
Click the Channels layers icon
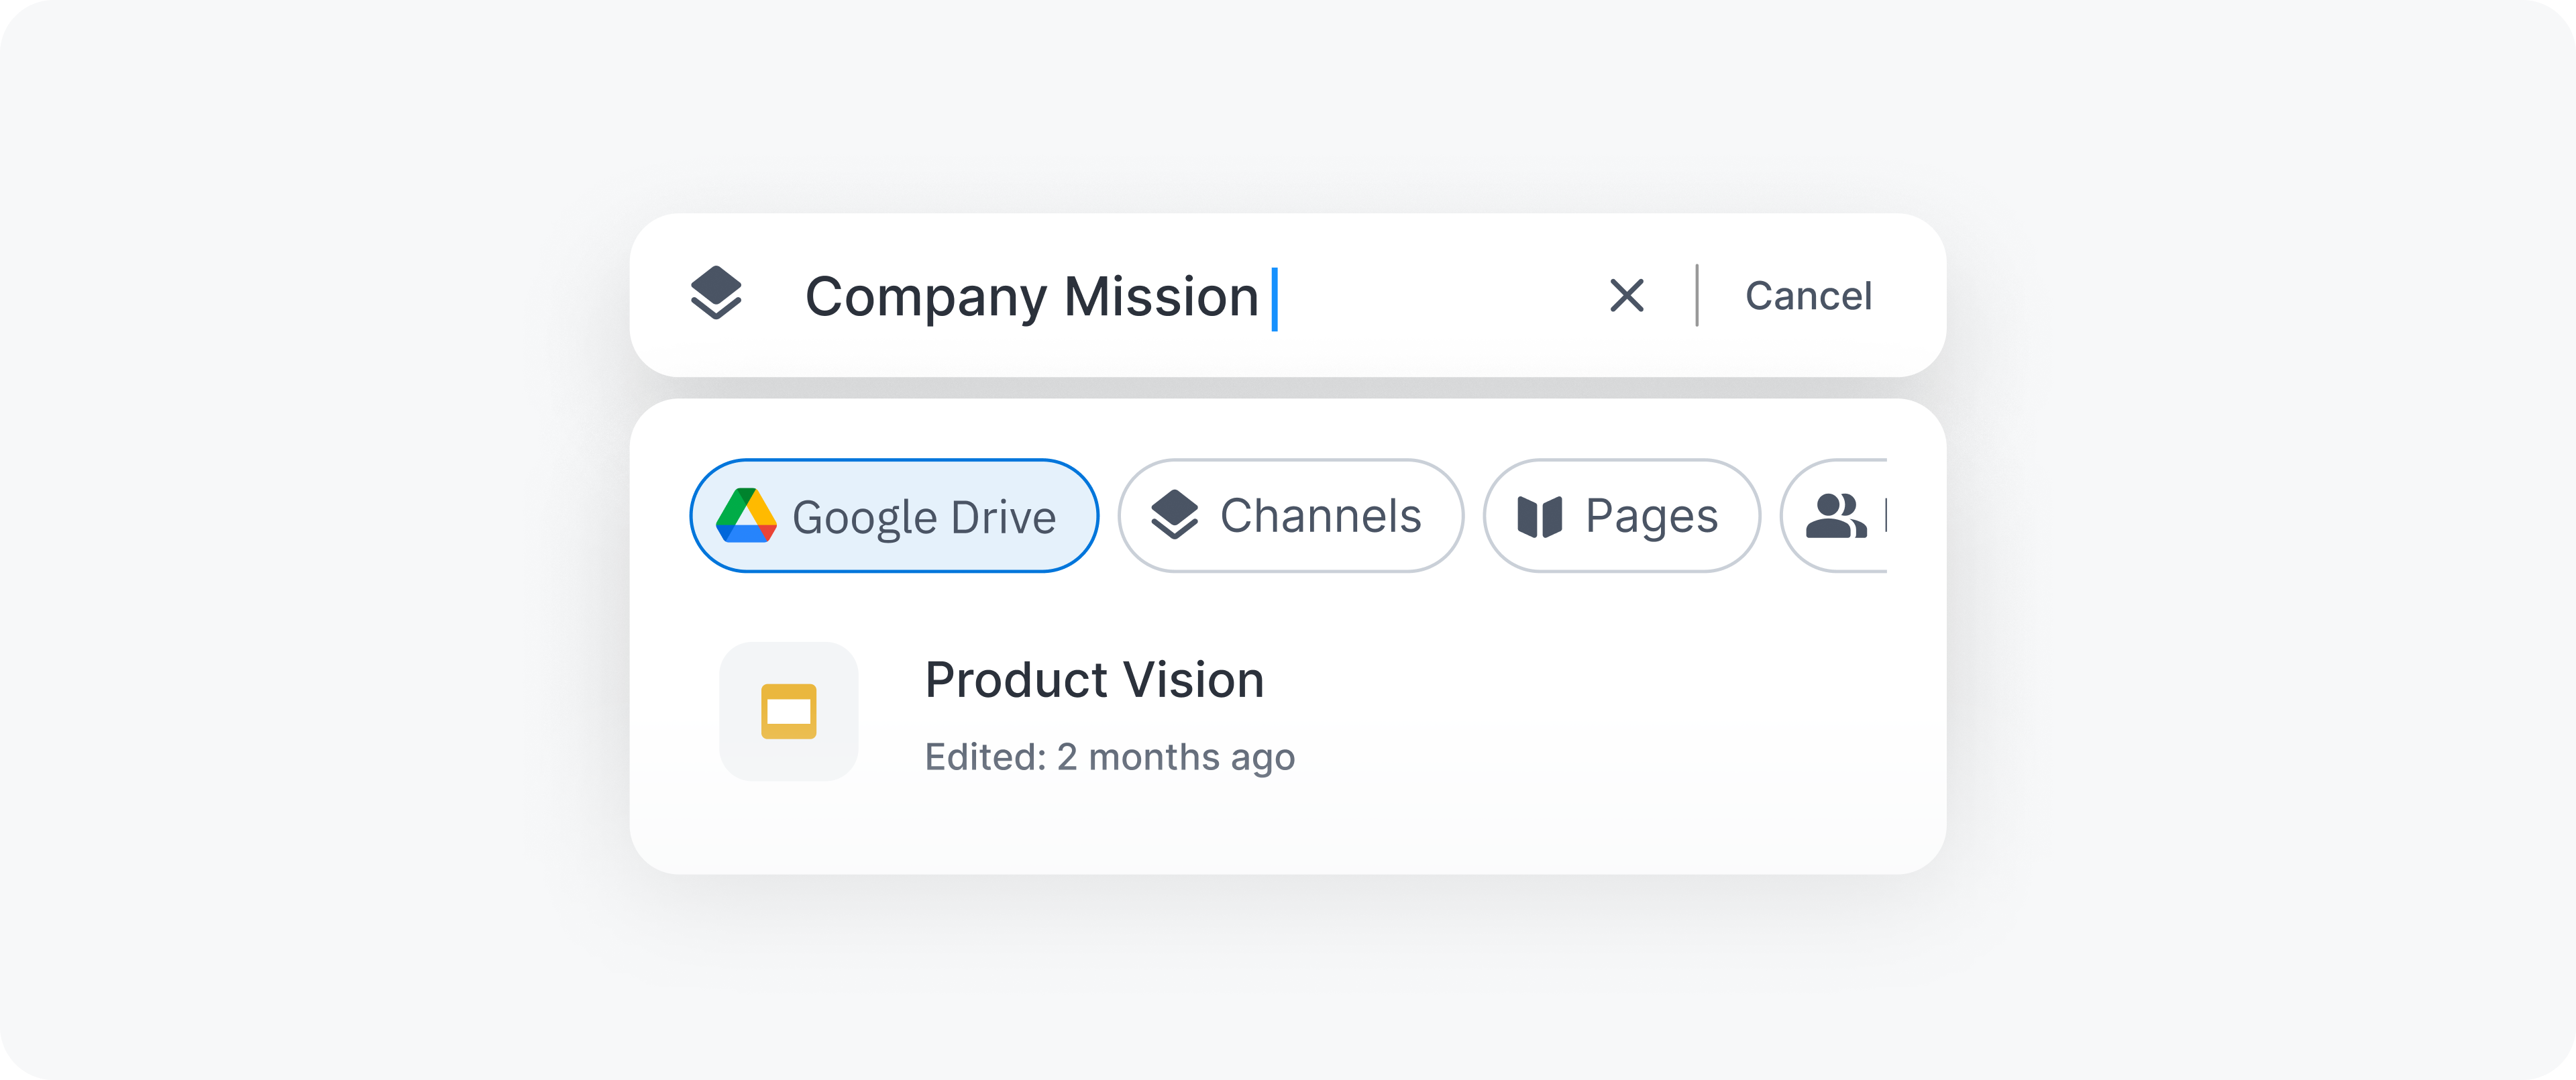click(1174, 516)
